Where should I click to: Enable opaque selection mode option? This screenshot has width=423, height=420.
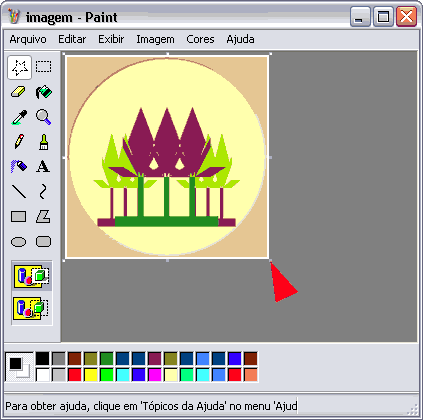pyautogui.click(x=32, y=276)
